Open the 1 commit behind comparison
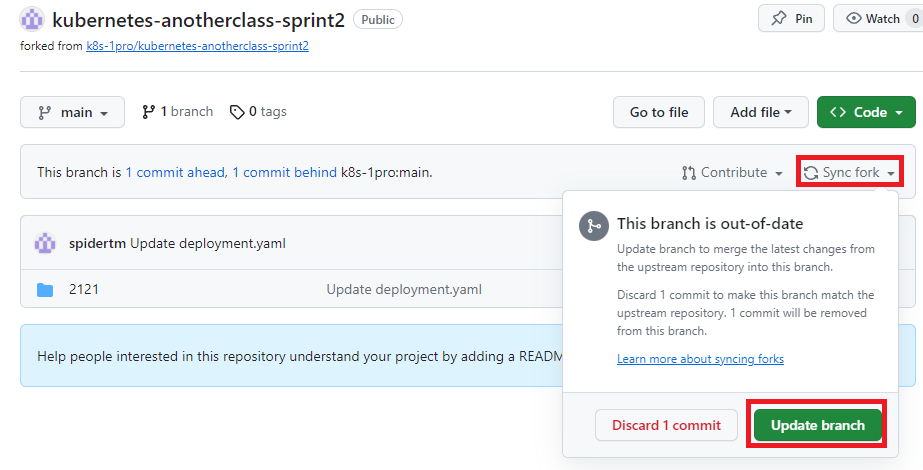Screen dimensions: 923x470 [x=284, y=173]
